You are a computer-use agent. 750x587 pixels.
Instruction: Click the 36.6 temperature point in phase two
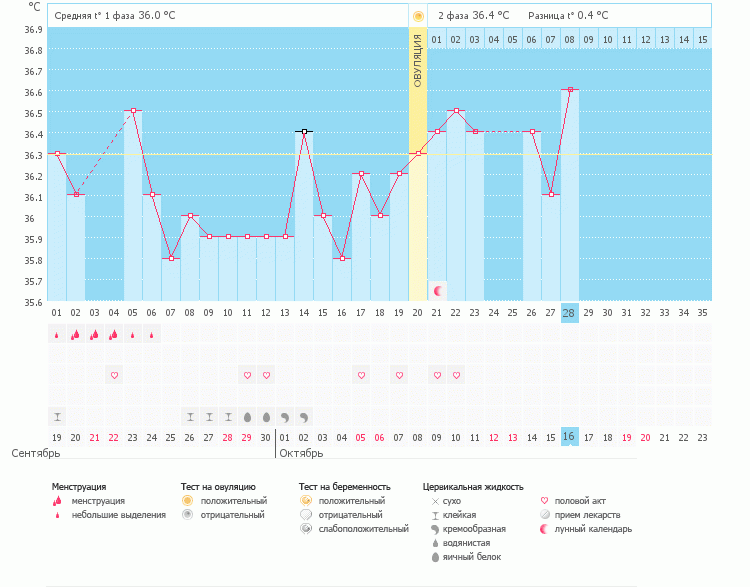point(570,89)
